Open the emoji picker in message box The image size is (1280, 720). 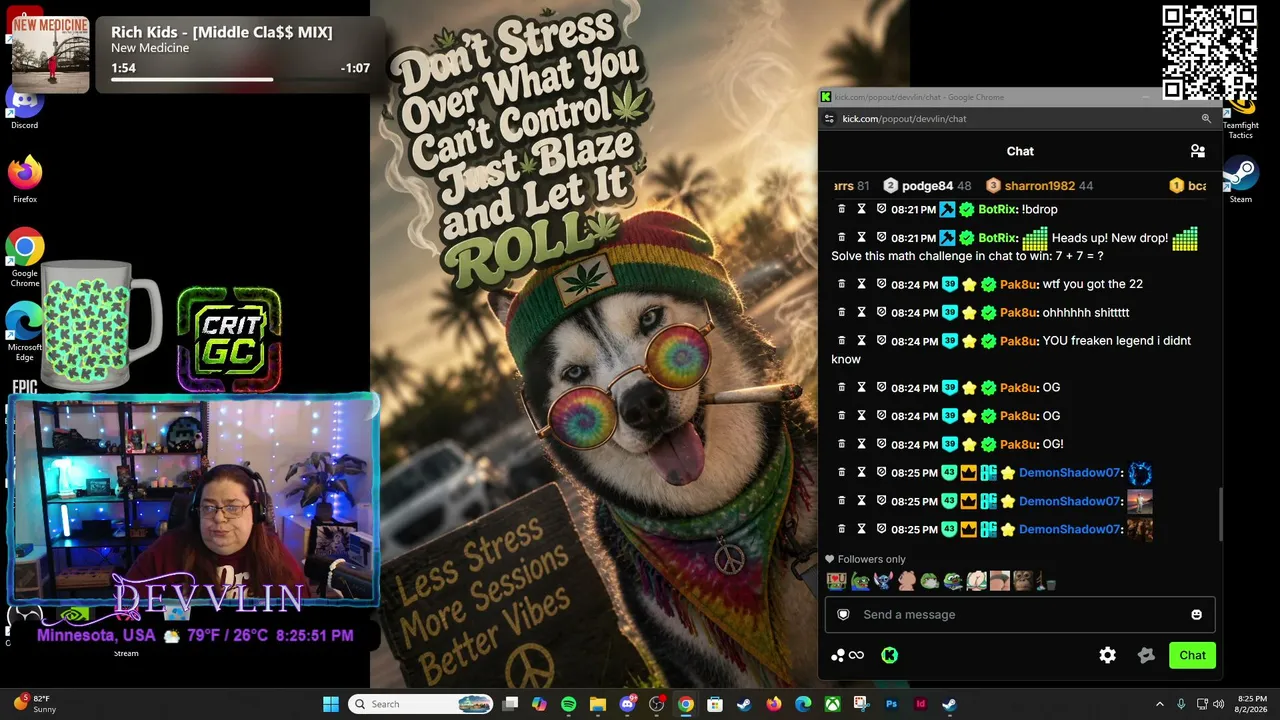(x=1196, y=614)
